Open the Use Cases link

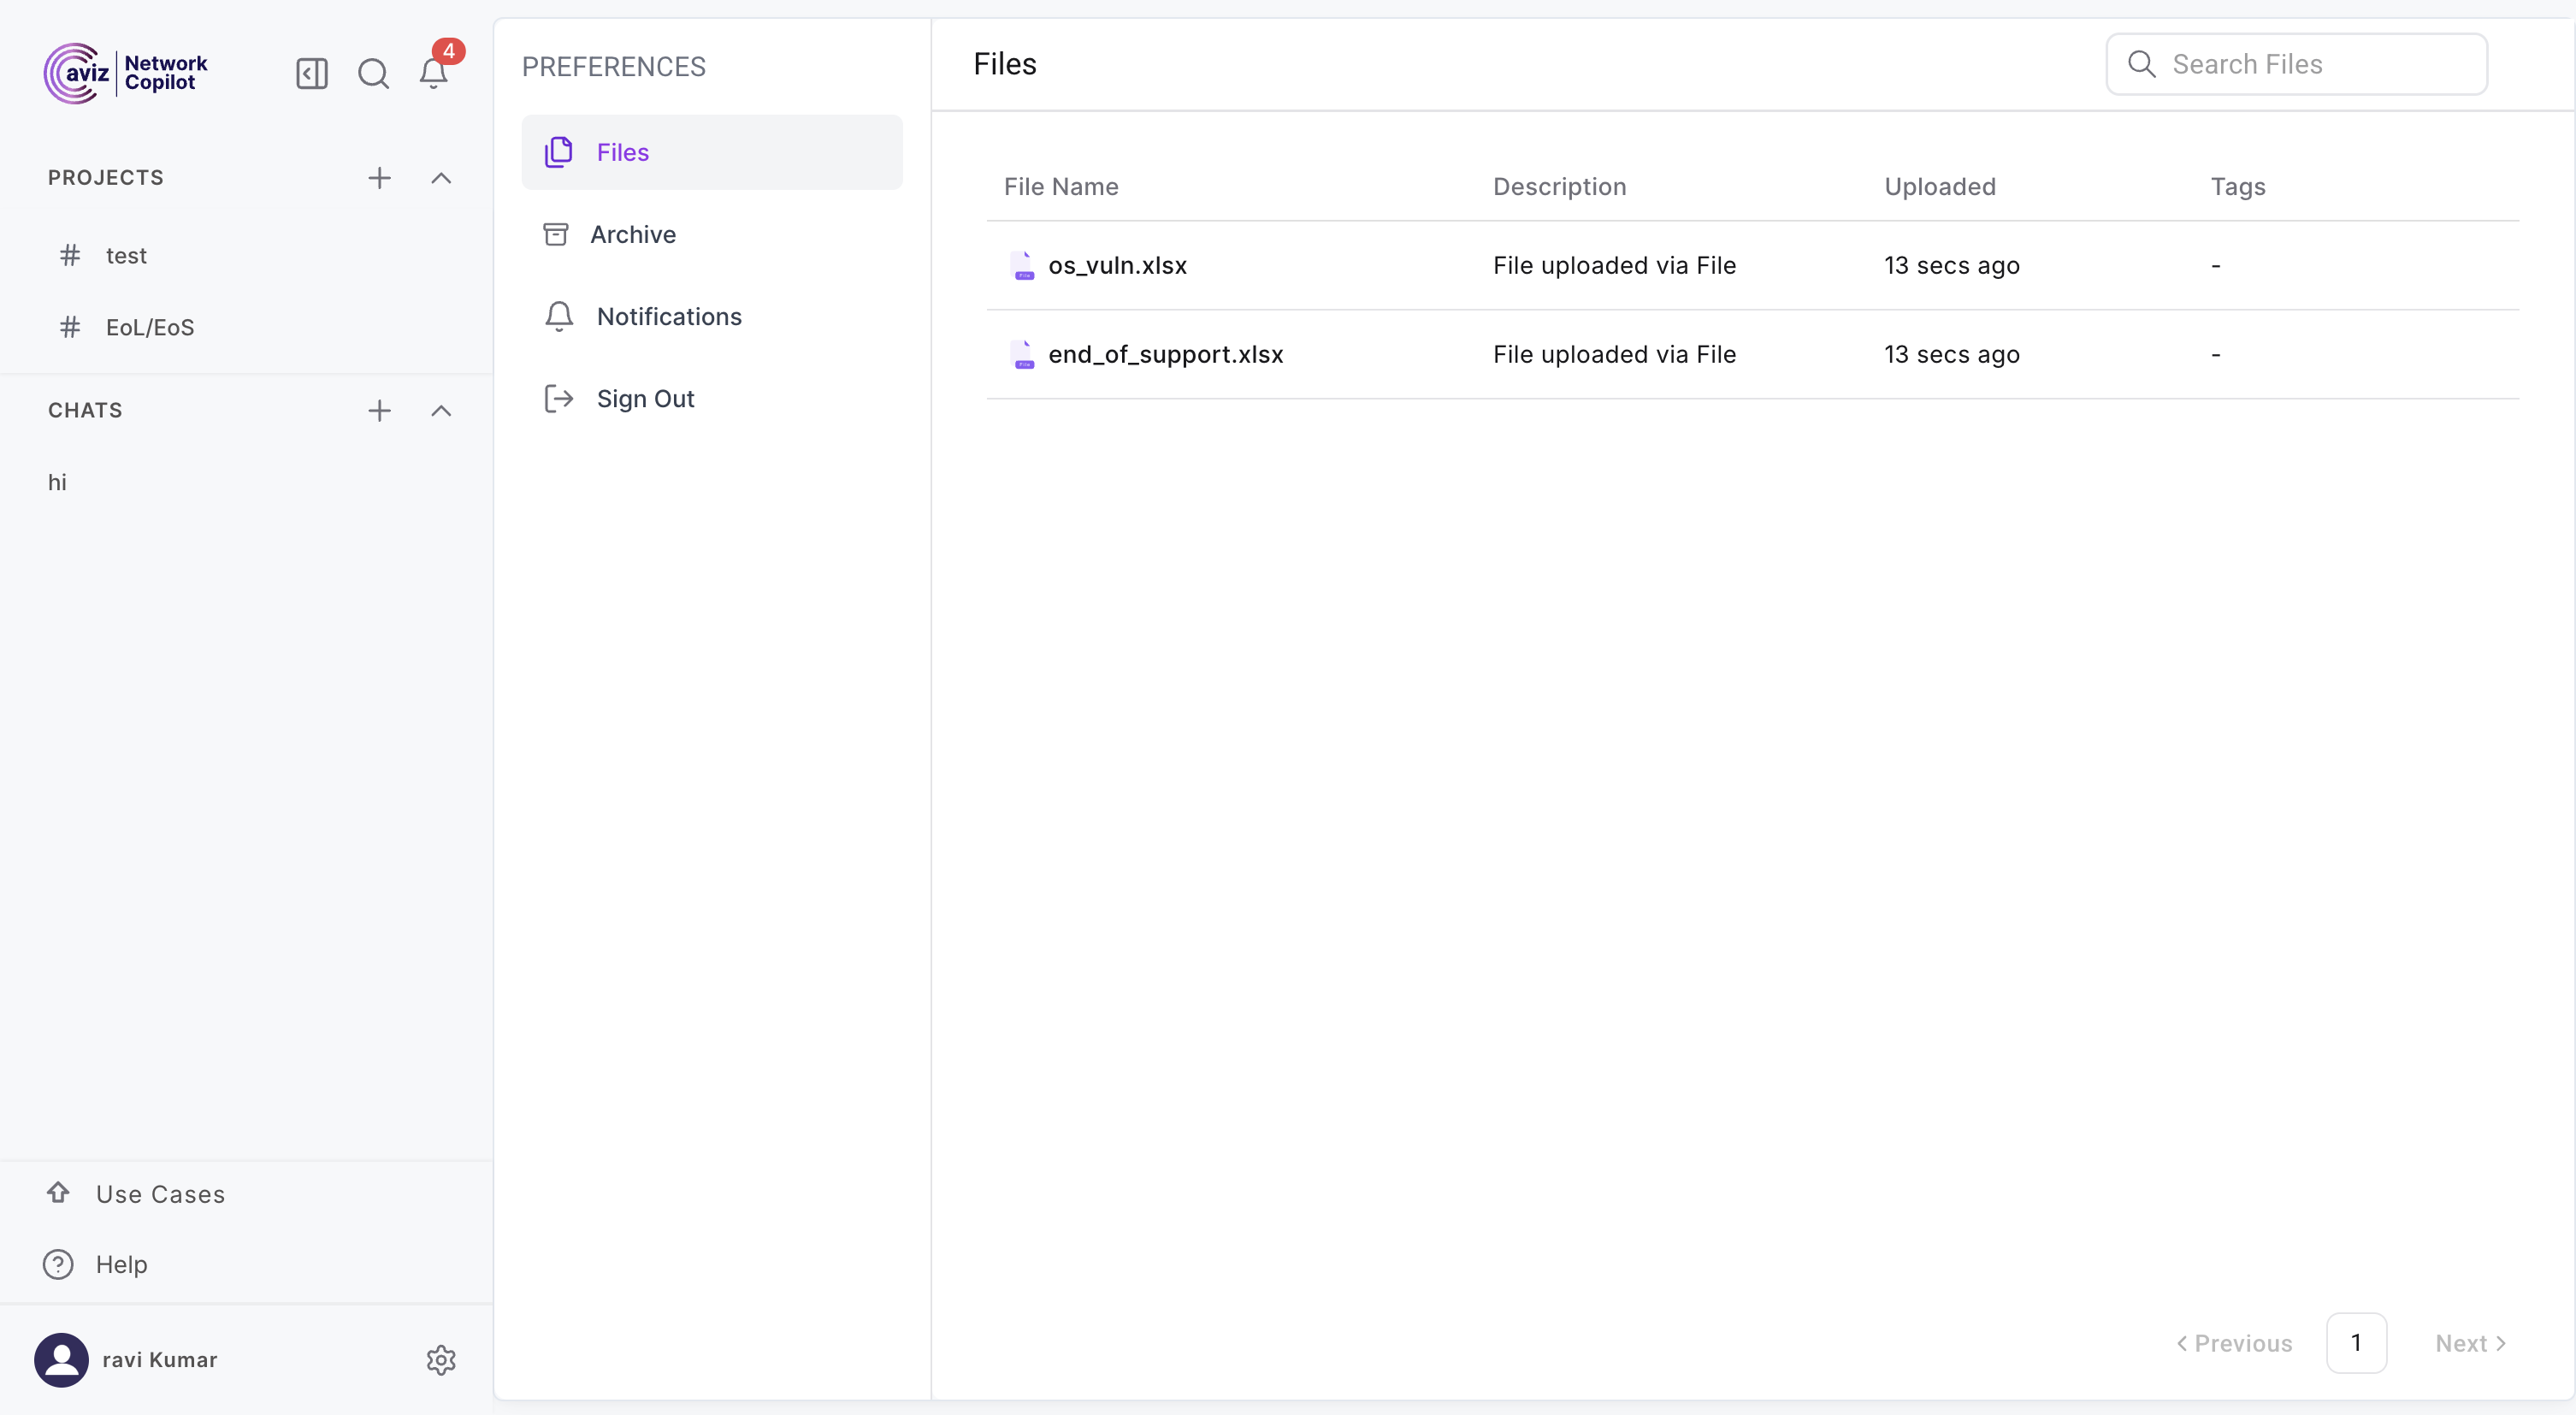tap(160, 1193)
